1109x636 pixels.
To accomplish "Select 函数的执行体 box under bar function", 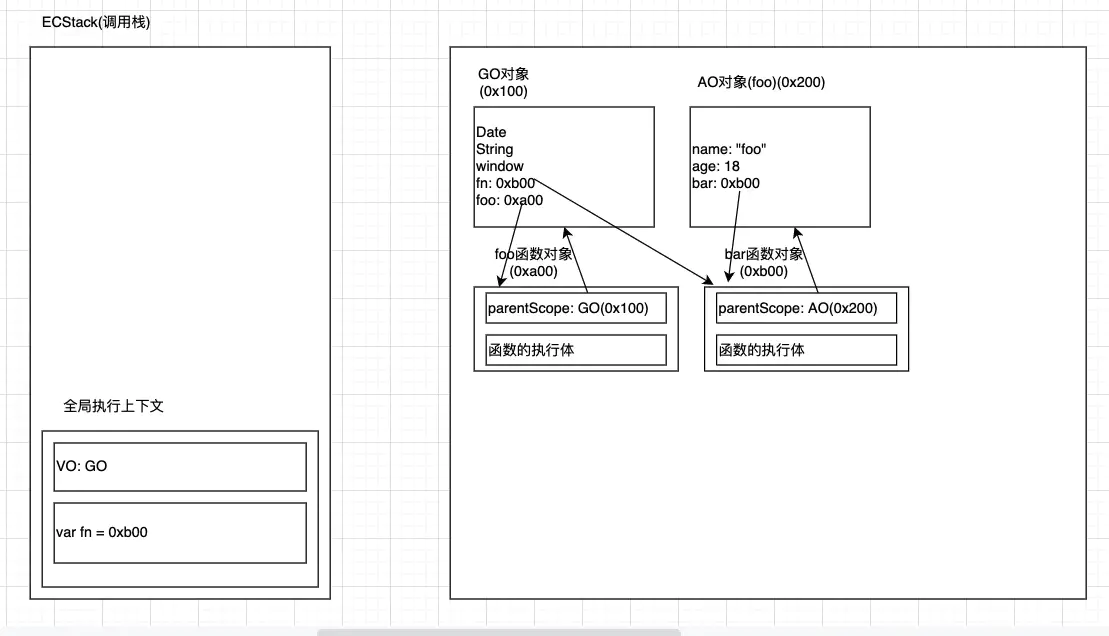I will (x=805, y=350).
